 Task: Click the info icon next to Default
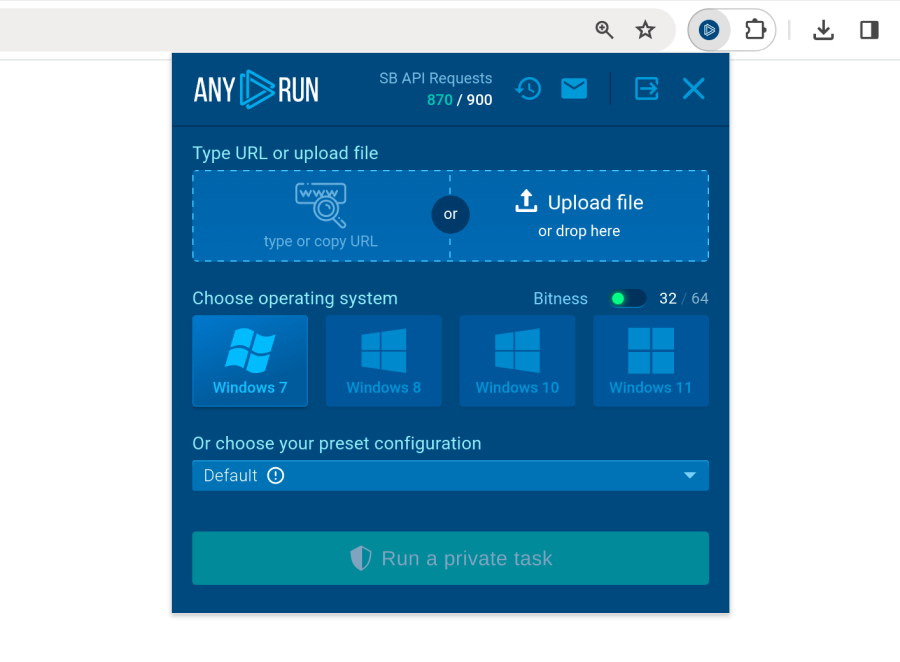pos(276,475)
